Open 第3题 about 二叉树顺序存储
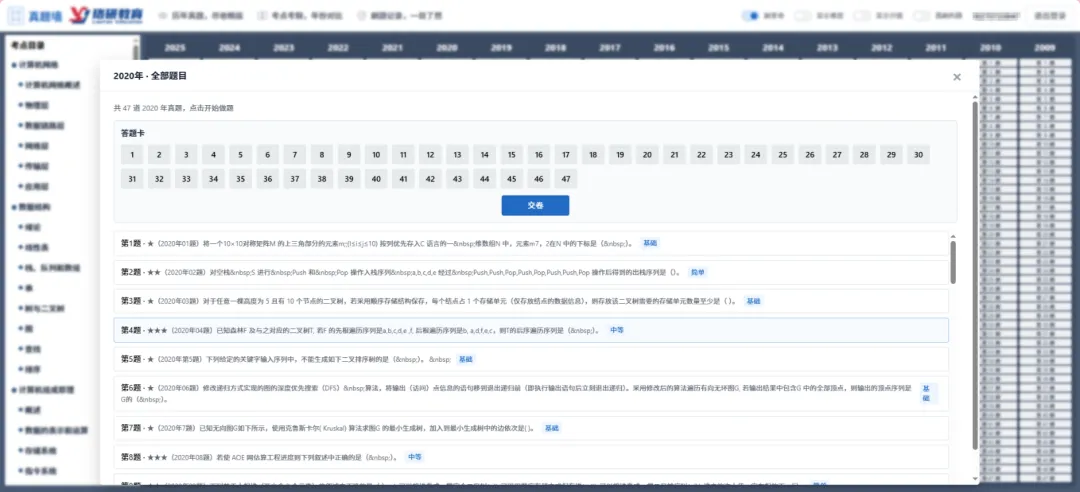 531,301
